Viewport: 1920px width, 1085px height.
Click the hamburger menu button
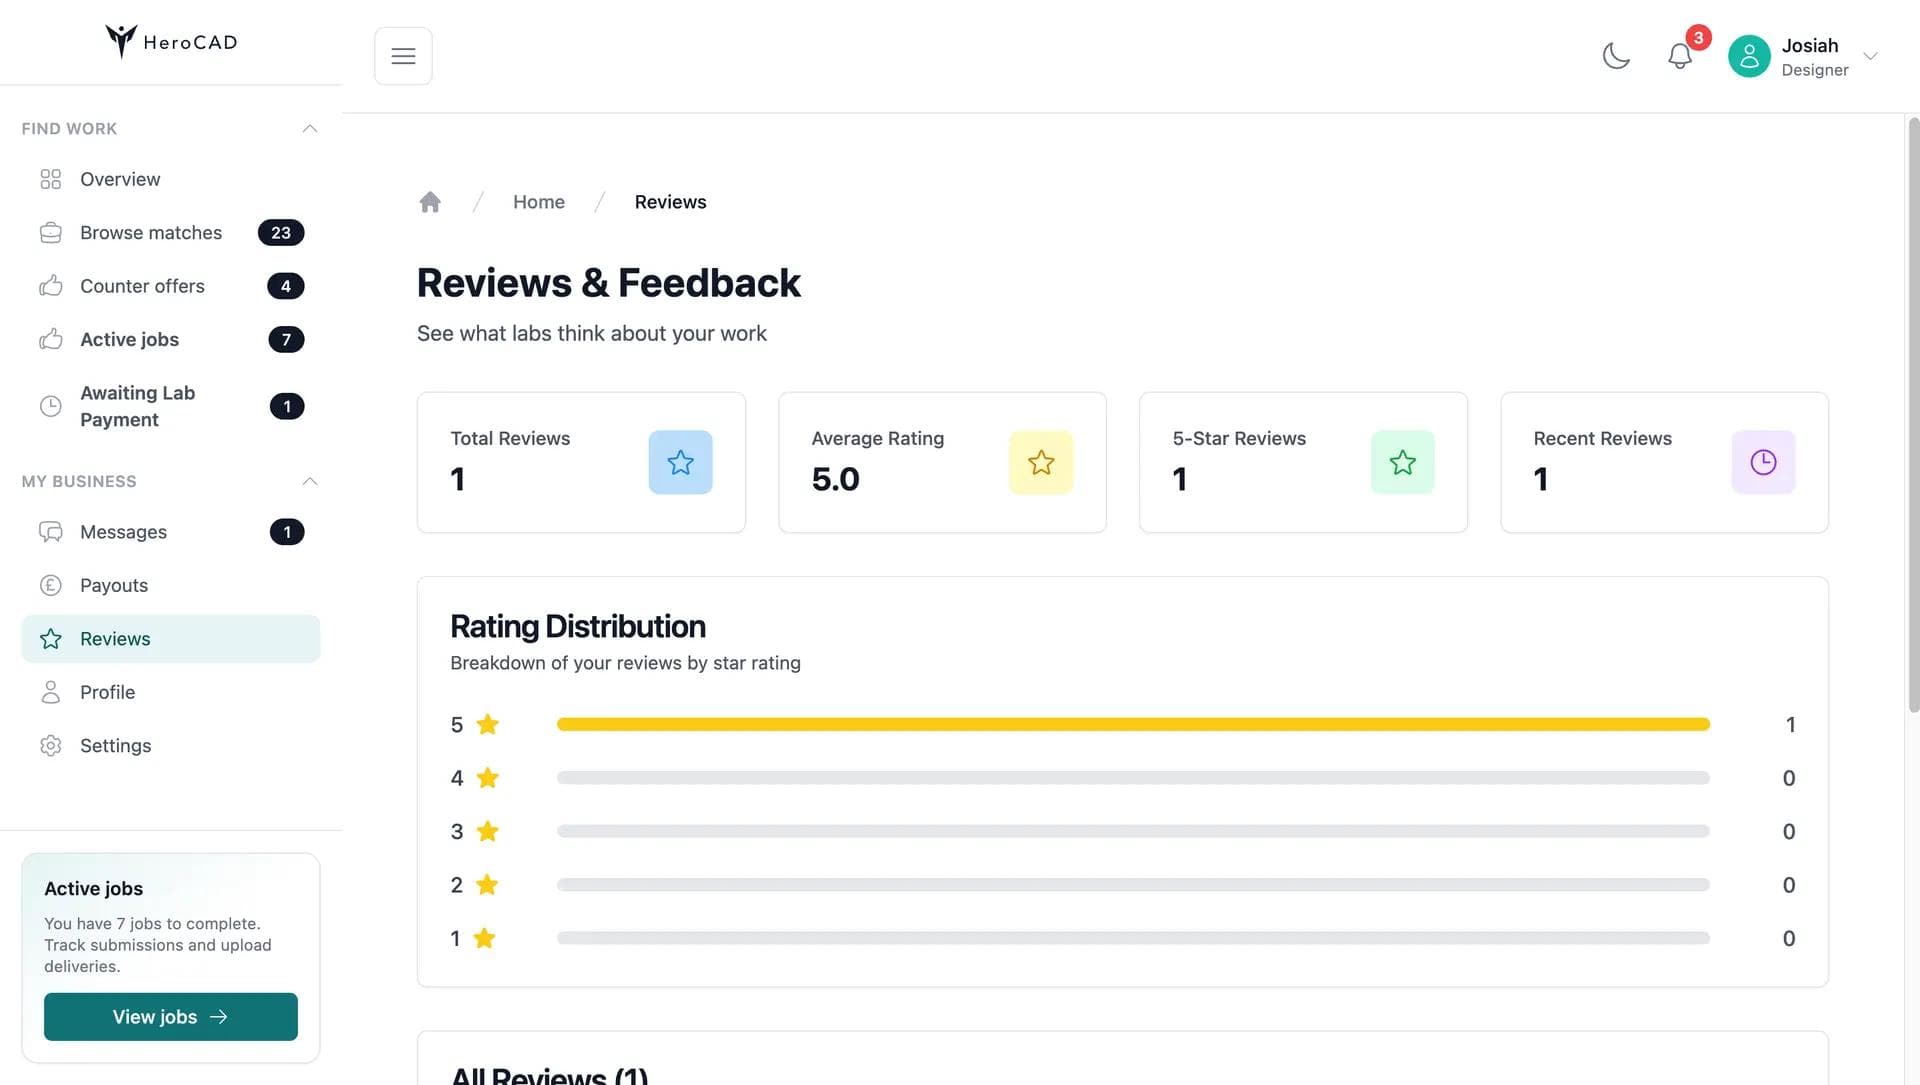click(x=403, y=56)
